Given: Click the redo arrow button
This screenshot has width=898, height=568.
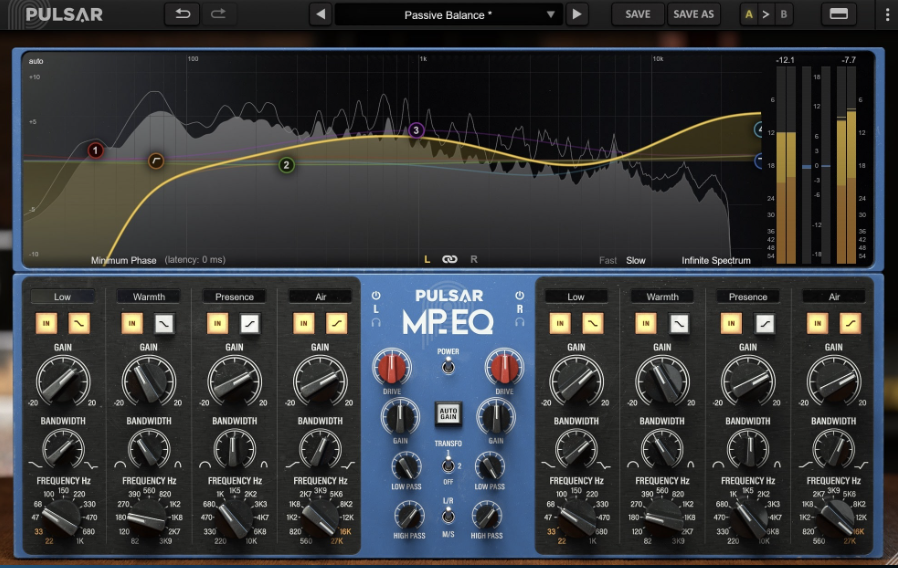Looking at the screenshot, I should click(x=218, y=14).
